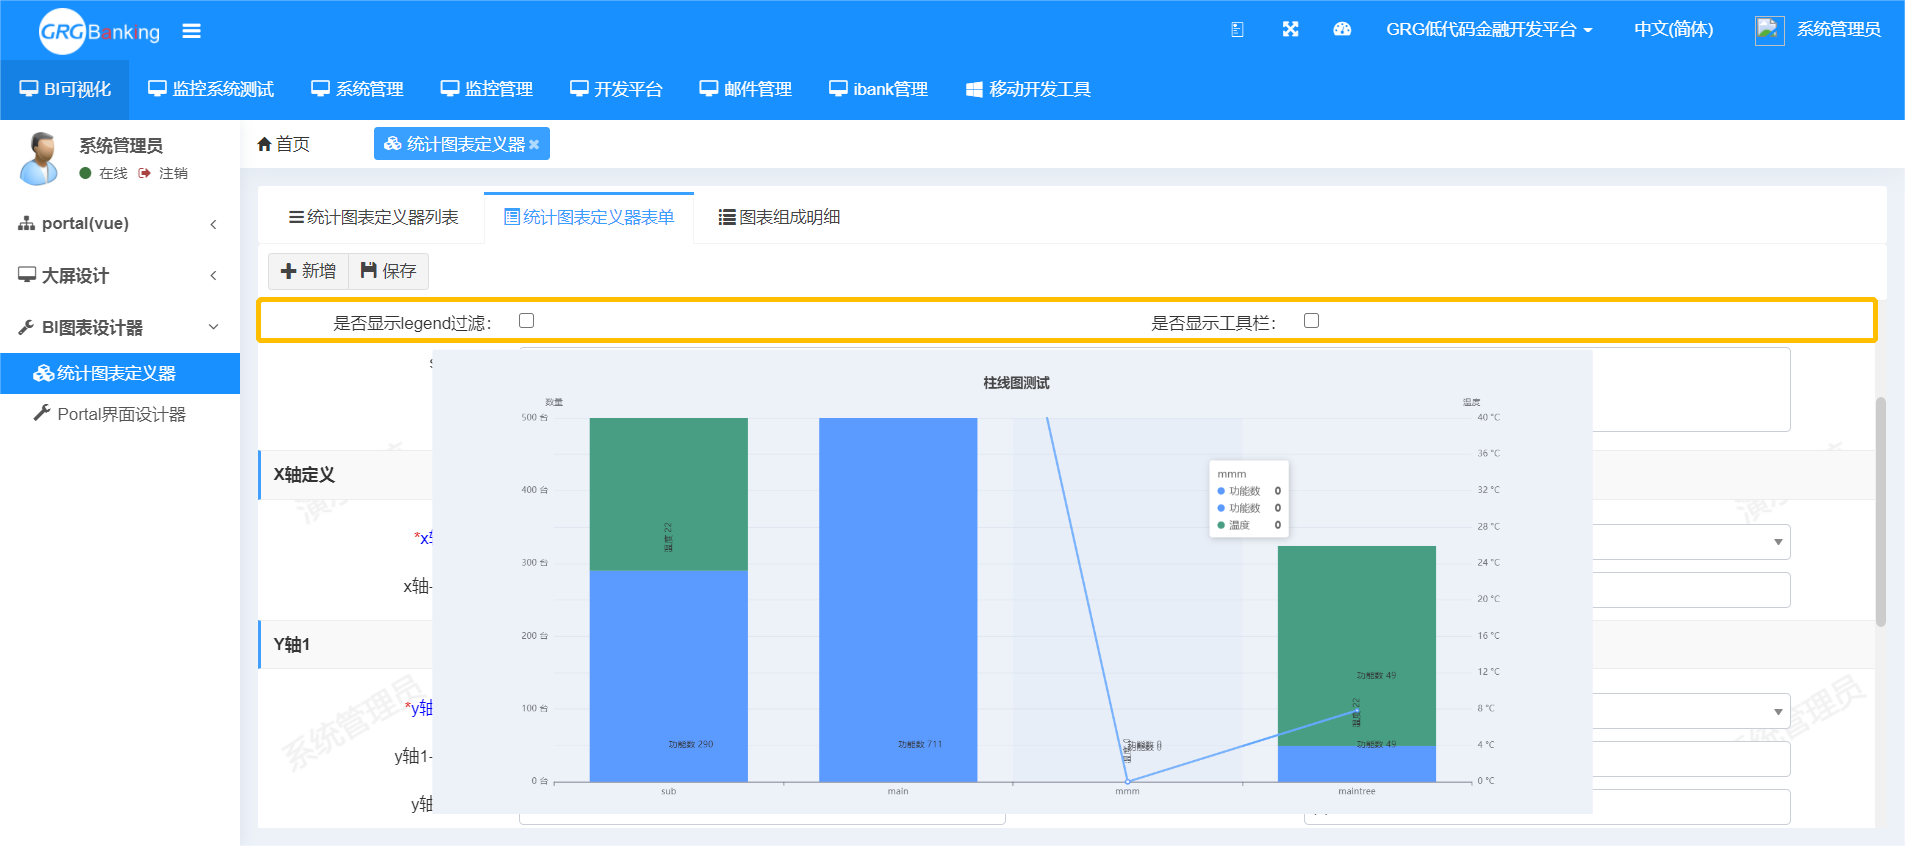Image resolution: width=1905 pixels, height=846 pixels.
Task: Switch to 统计图表定义器列表 tab
Action: 373,217
